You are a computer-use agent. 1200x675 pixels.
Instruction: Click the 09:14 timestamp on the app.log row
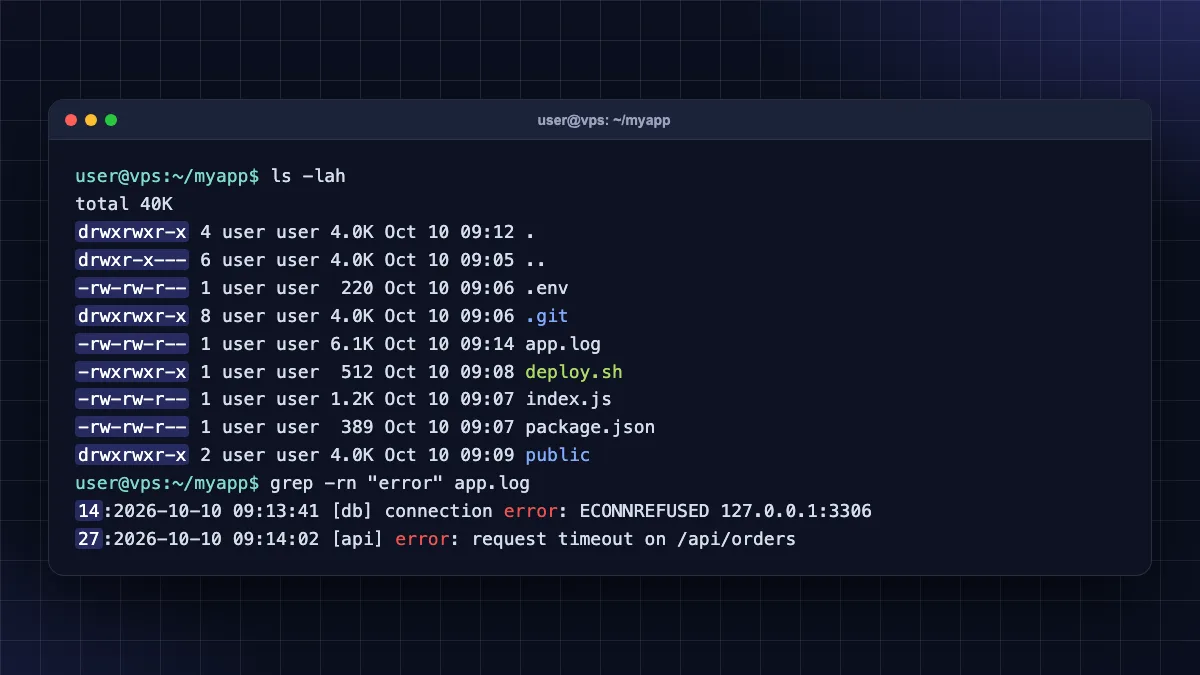[x=487, y=344]
